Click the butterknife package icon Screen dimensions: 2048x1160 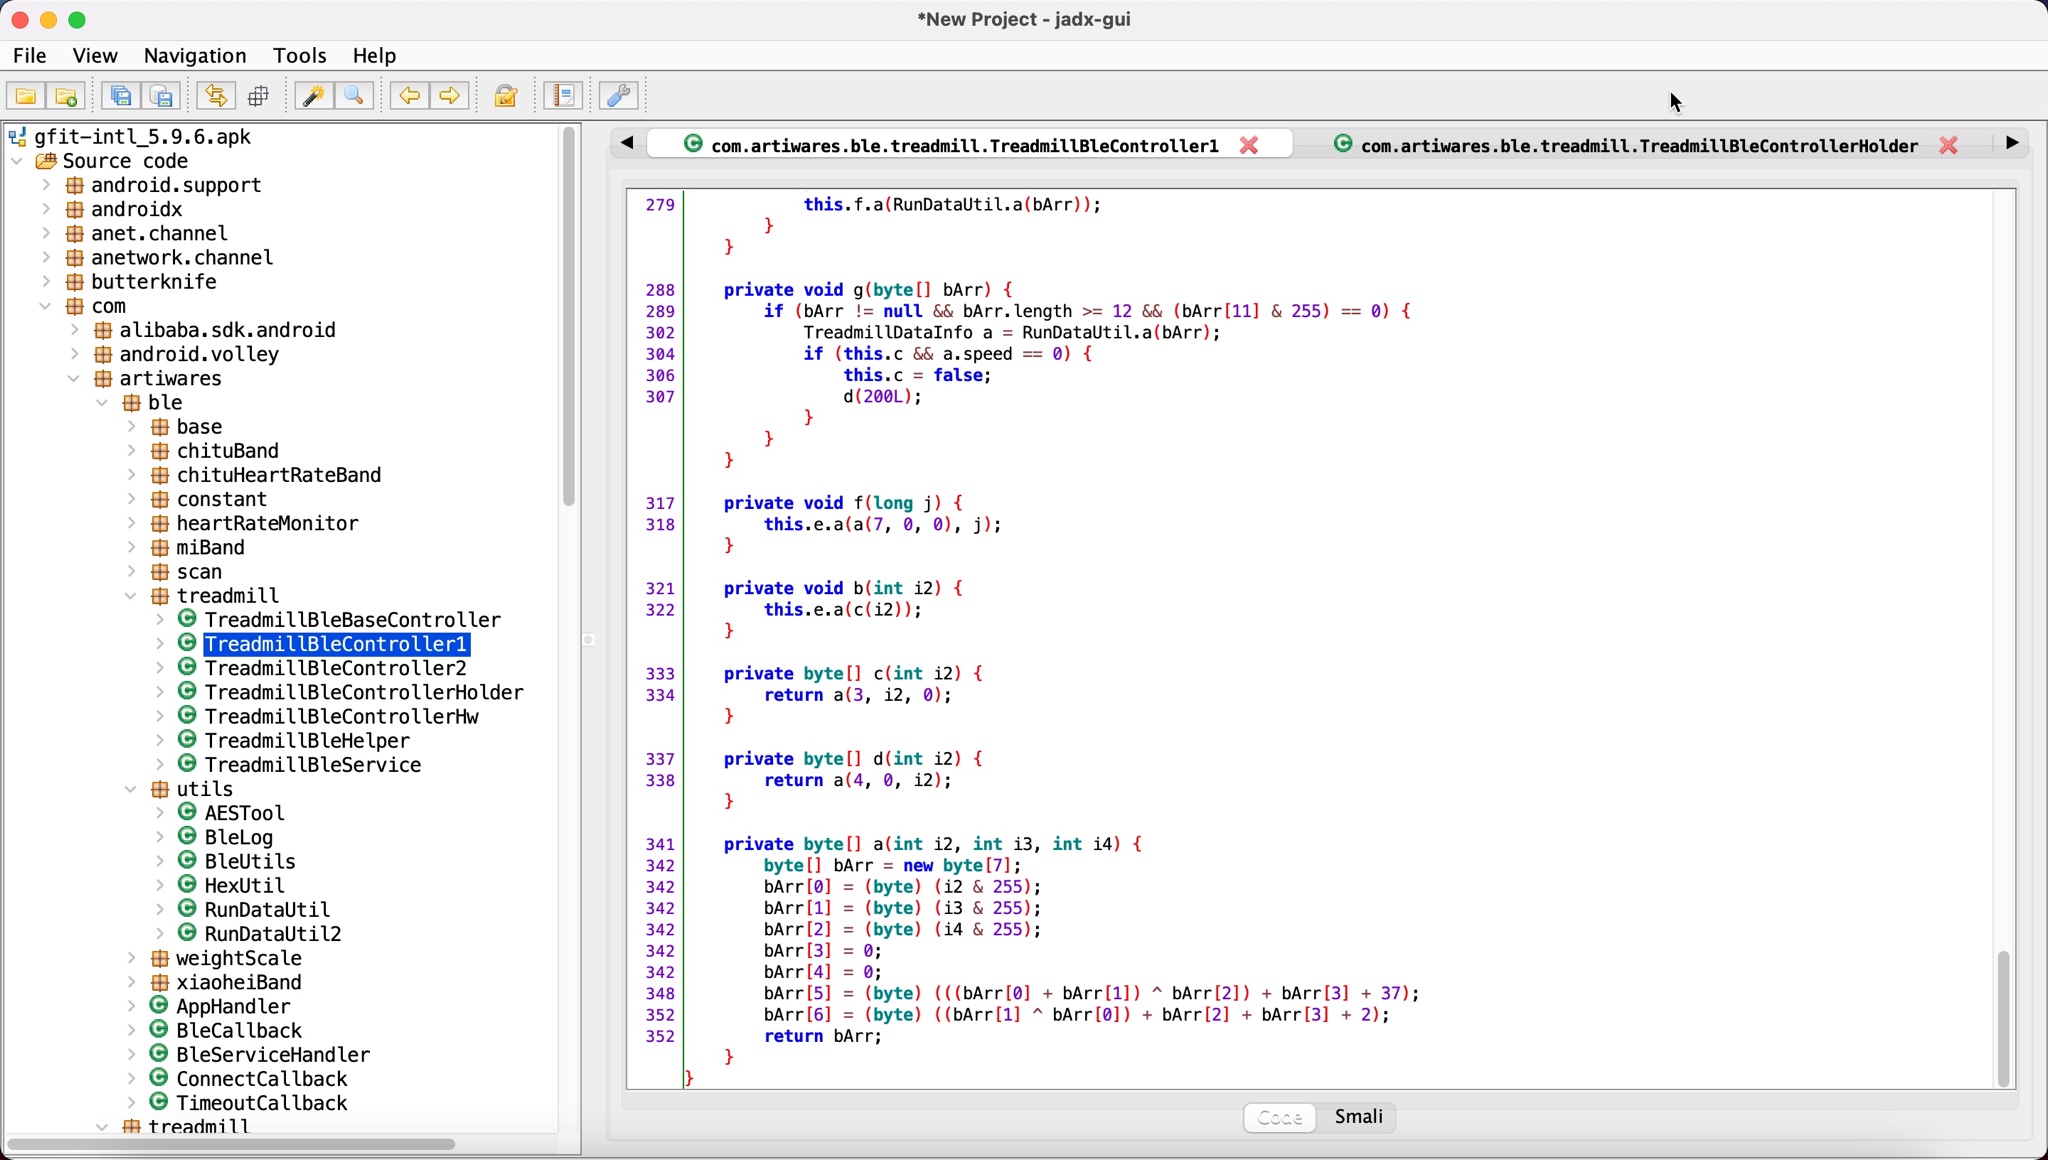[x=74, y=282]
